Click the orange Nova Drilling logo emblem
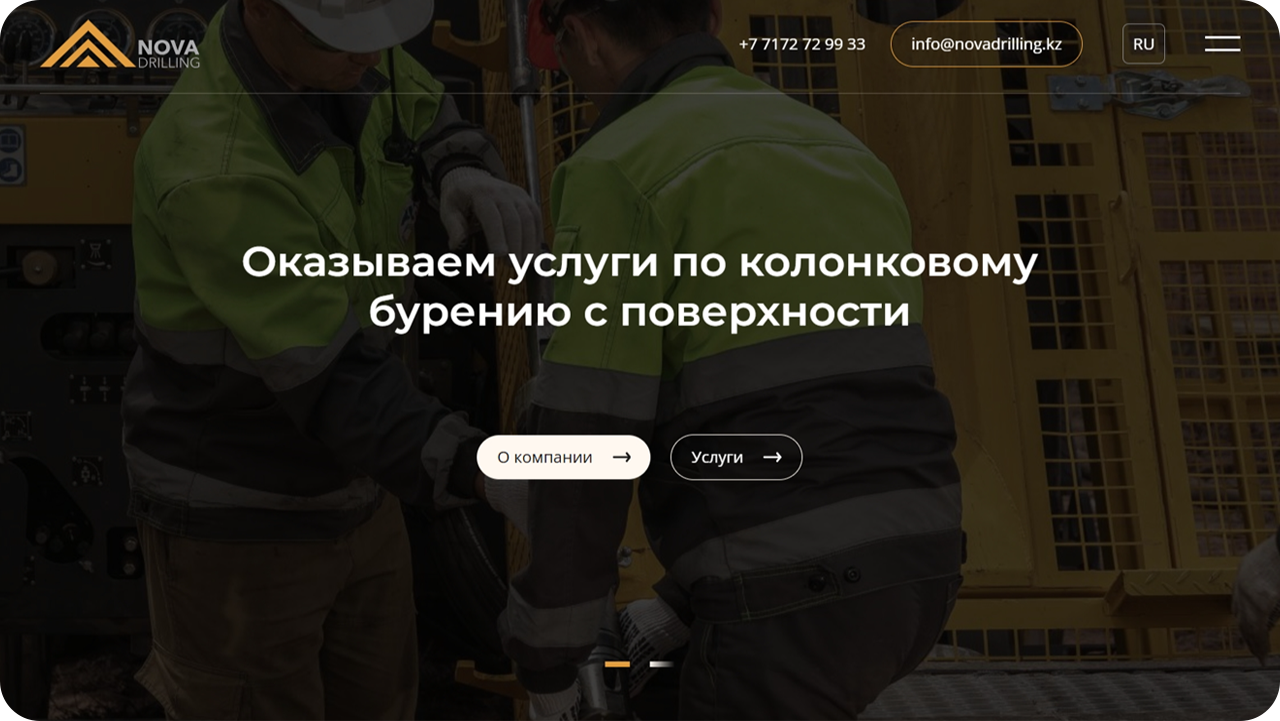 tap(86, 44)
